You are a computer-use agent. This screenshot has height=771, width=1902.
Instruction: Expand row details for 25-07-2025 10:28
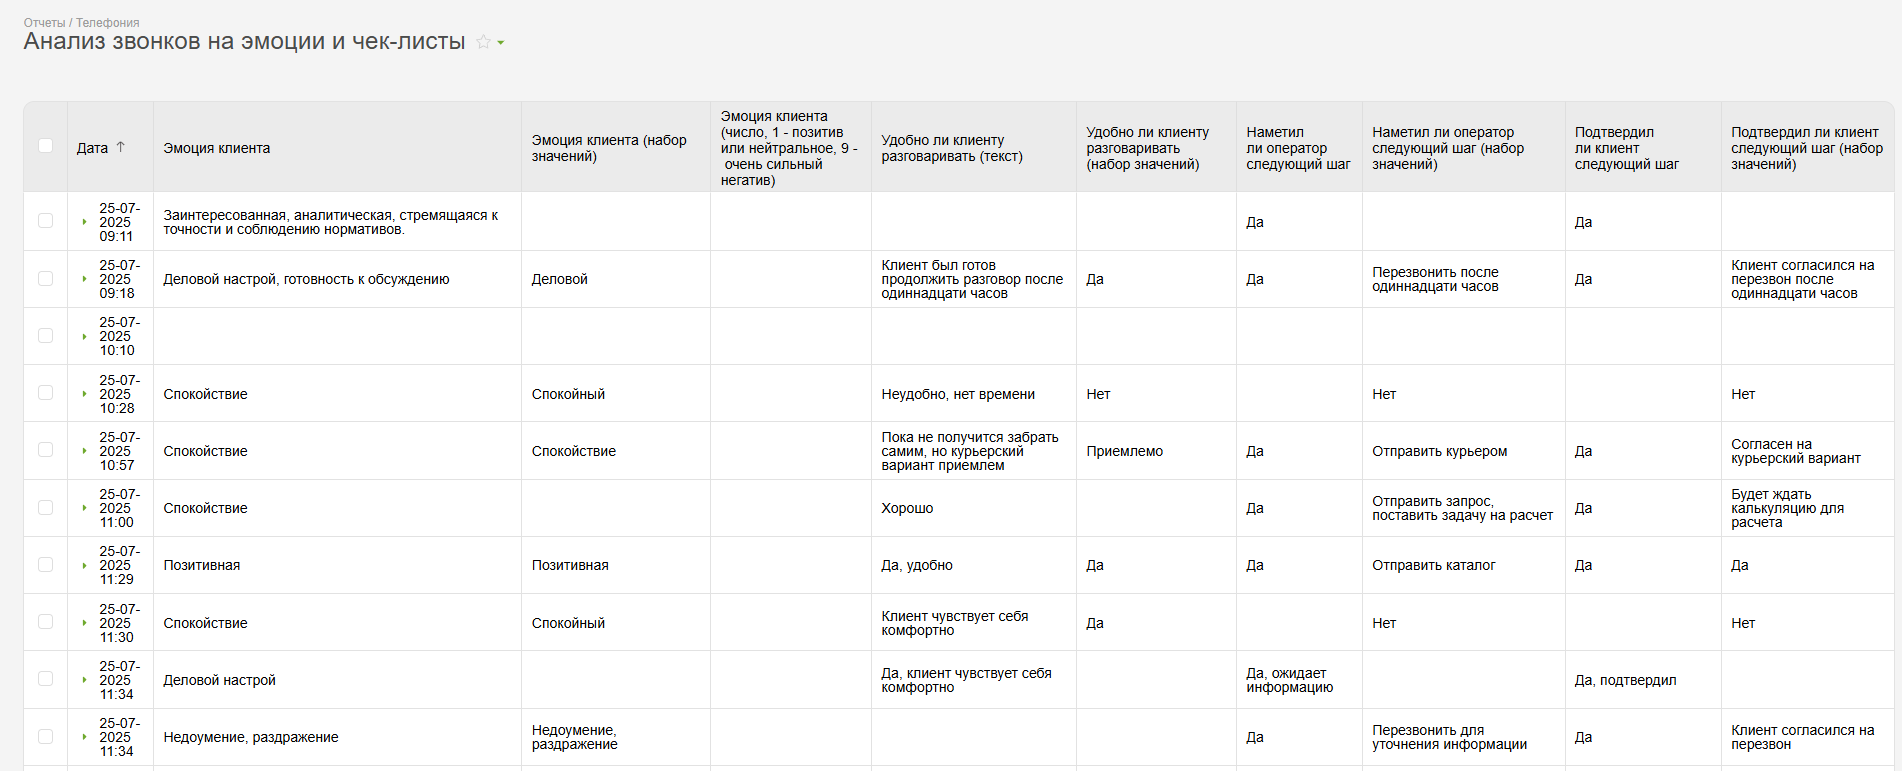[84, 394]
